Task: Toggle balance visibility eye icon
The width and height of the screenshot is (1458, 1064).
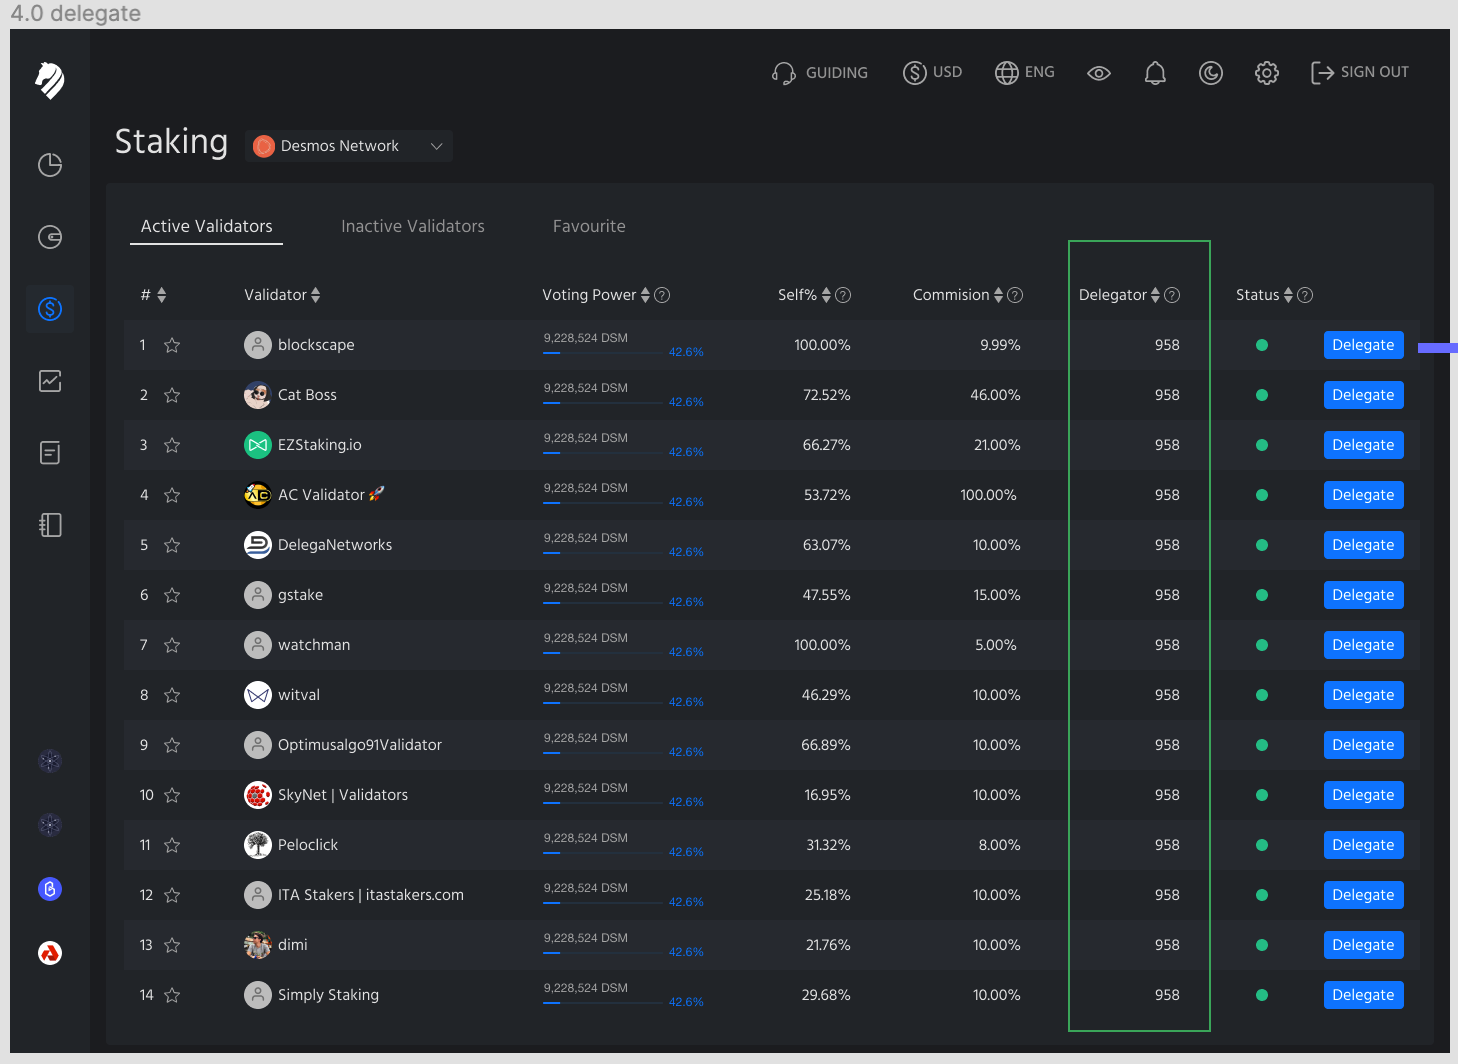Action: coord(1099,73)
